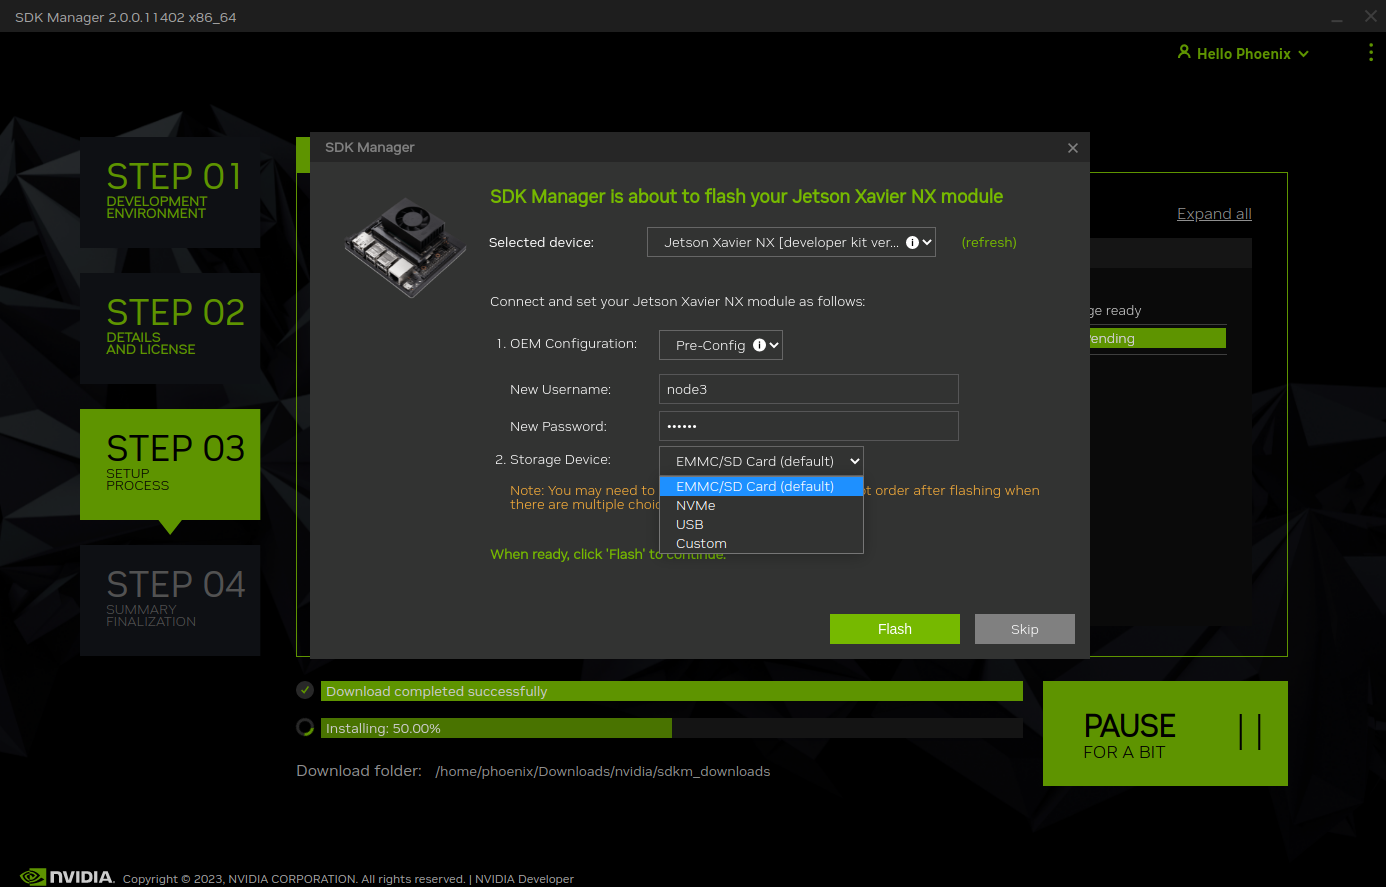
Task: Click the flash warning note in orange
Action: [x=775, y=497]
